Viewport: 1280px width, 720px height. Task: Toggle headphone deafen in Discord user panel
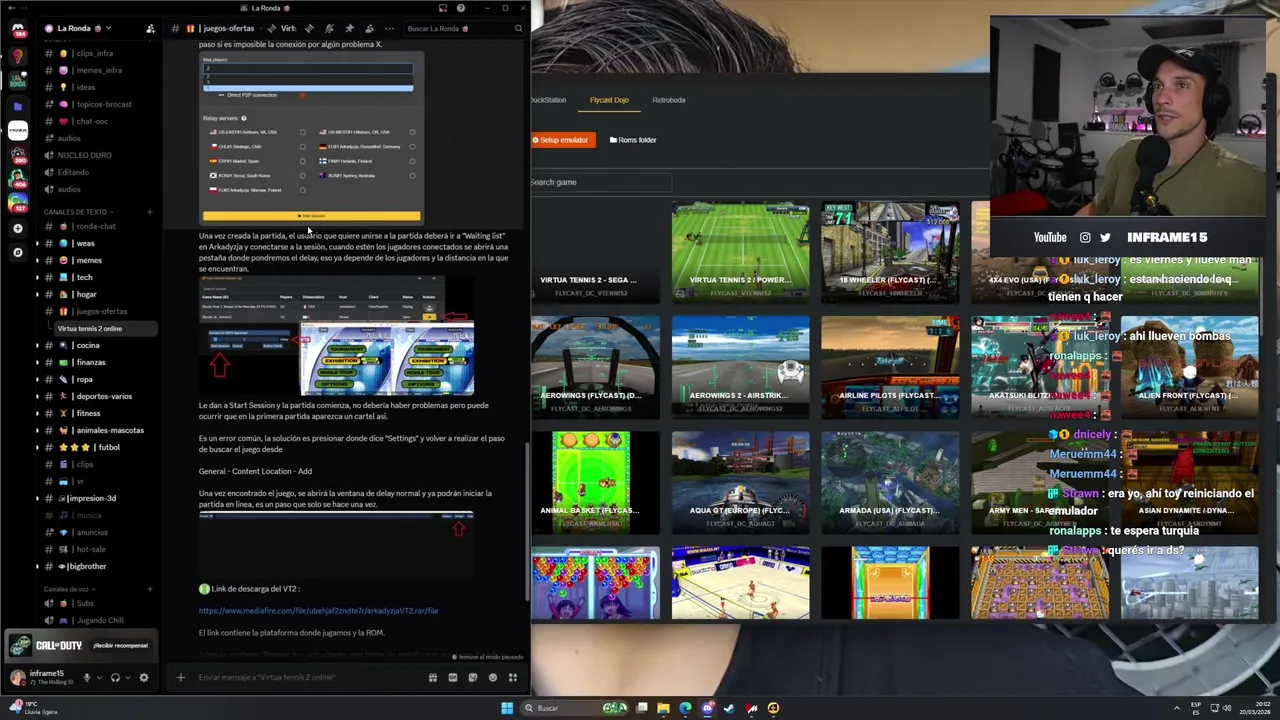pyautogui.click(x=115, y=677)
